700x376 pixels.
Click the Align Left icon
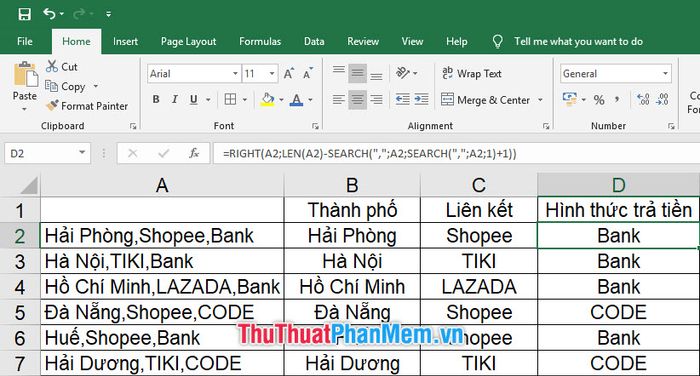point(338,99)
